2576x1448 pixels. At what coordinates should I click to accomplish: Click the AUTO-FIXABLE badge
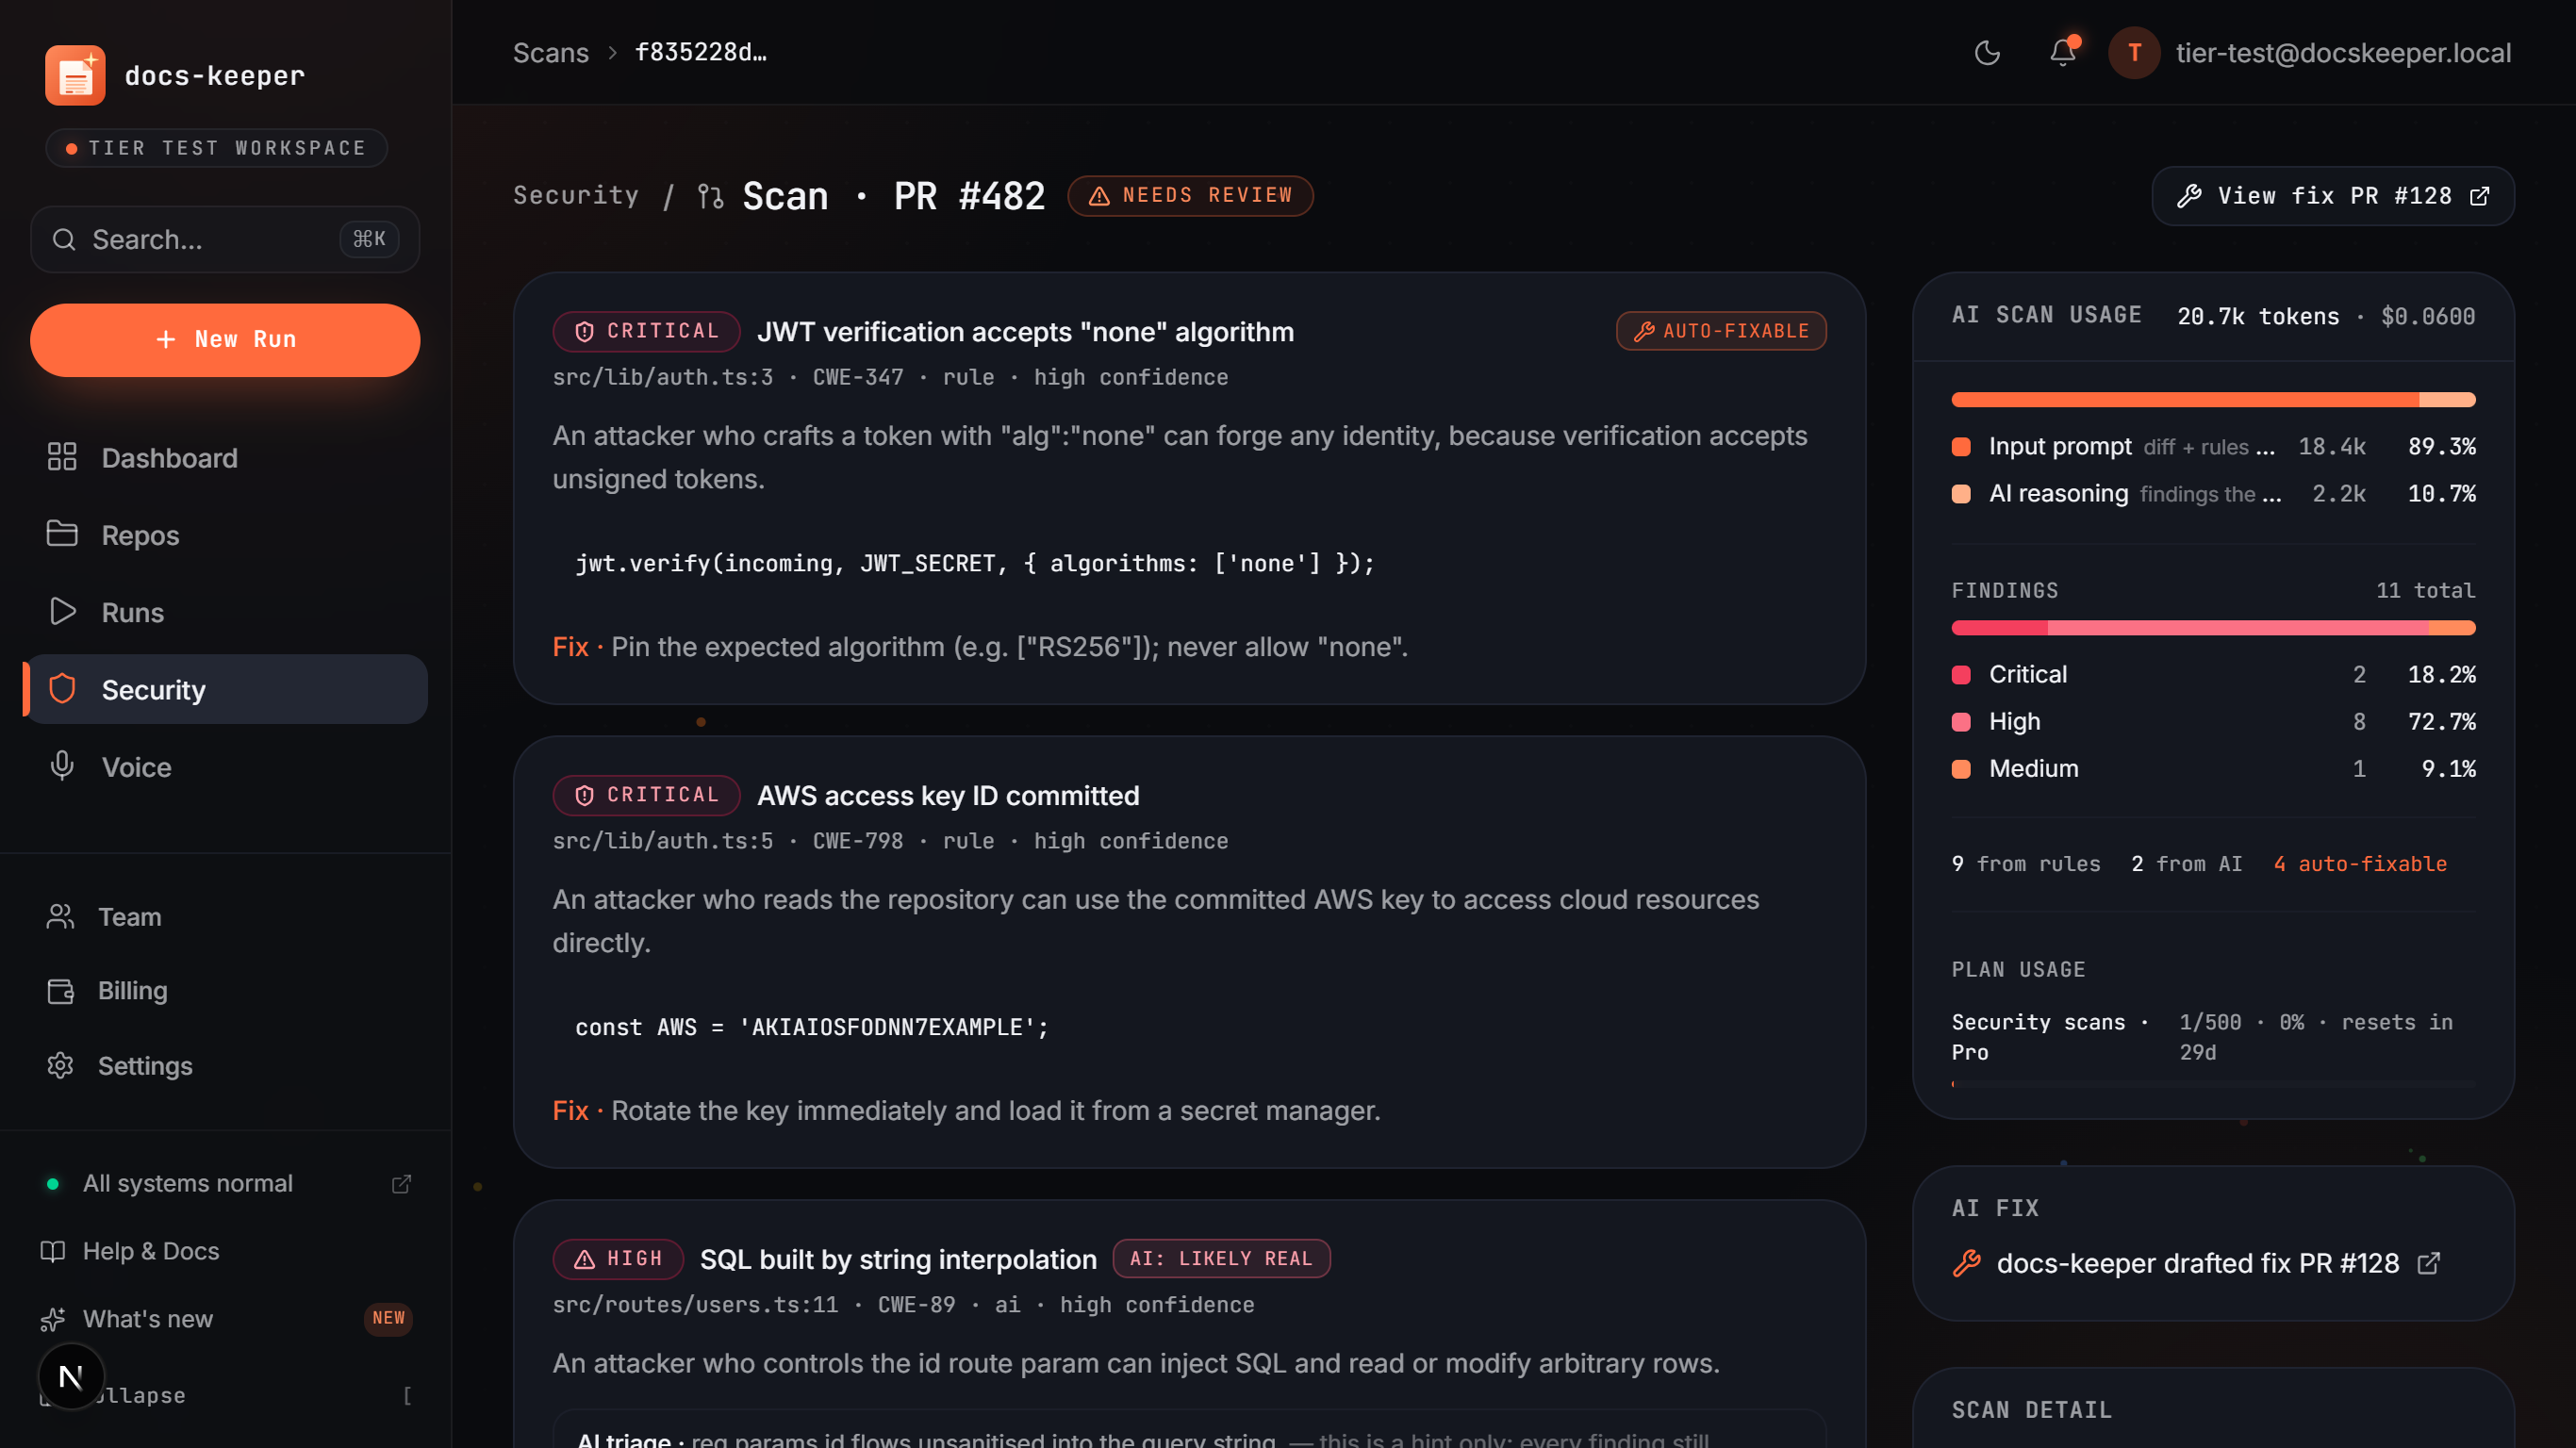click(x=1721, y=332)
